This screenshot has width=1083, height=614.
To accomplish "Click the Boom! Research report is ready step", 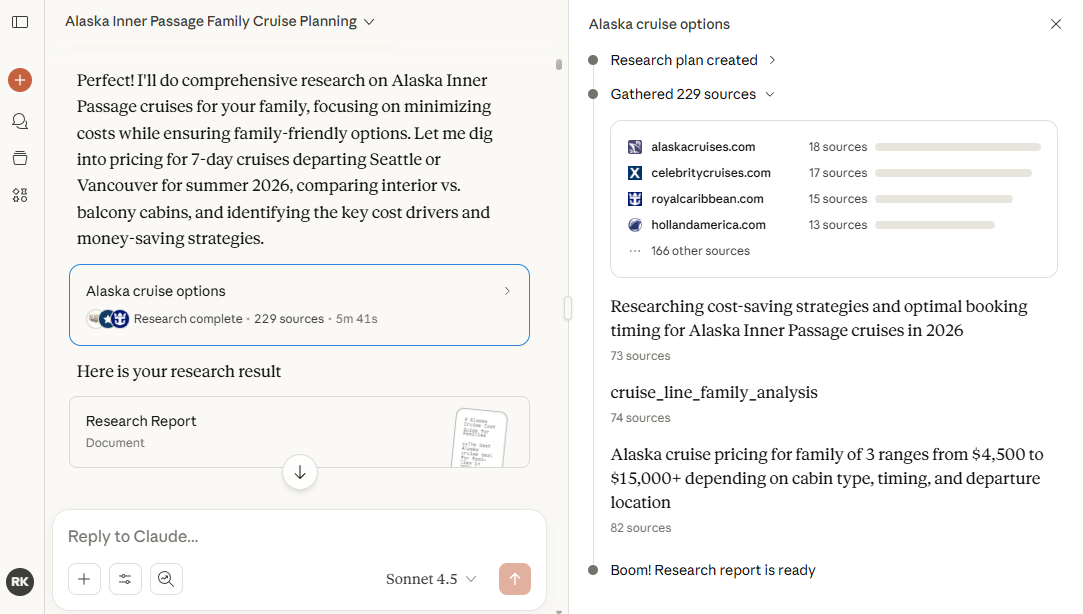I will (713, 570).
